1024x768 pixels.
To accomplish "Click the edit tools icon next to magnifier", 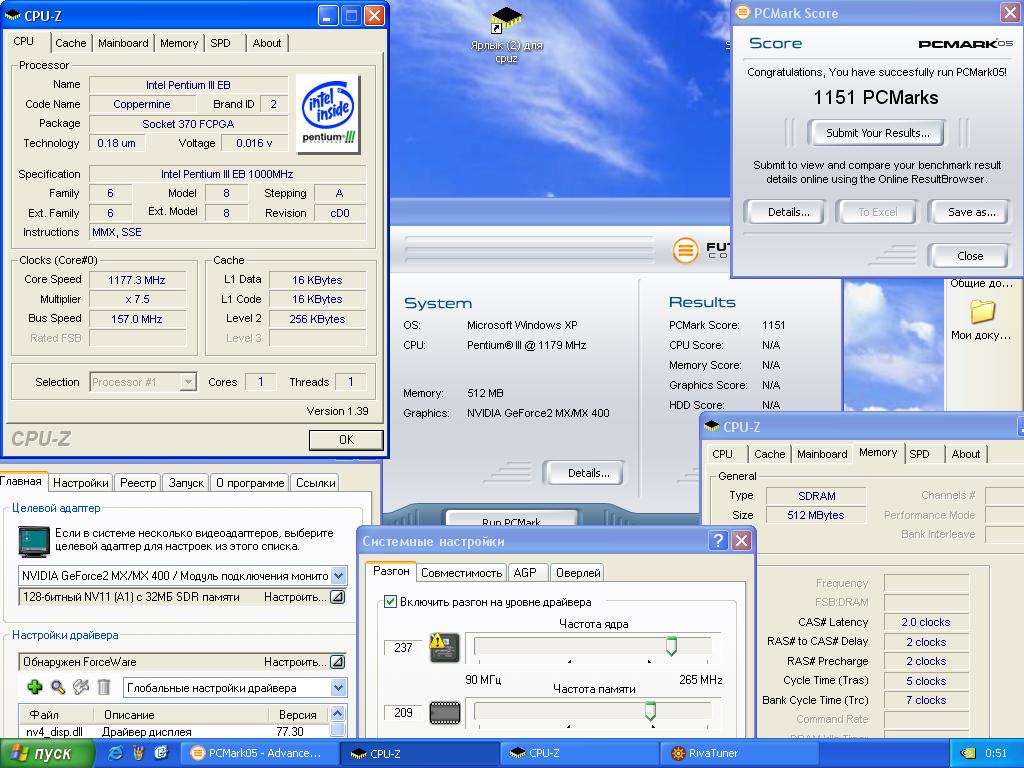I will 81,686.
